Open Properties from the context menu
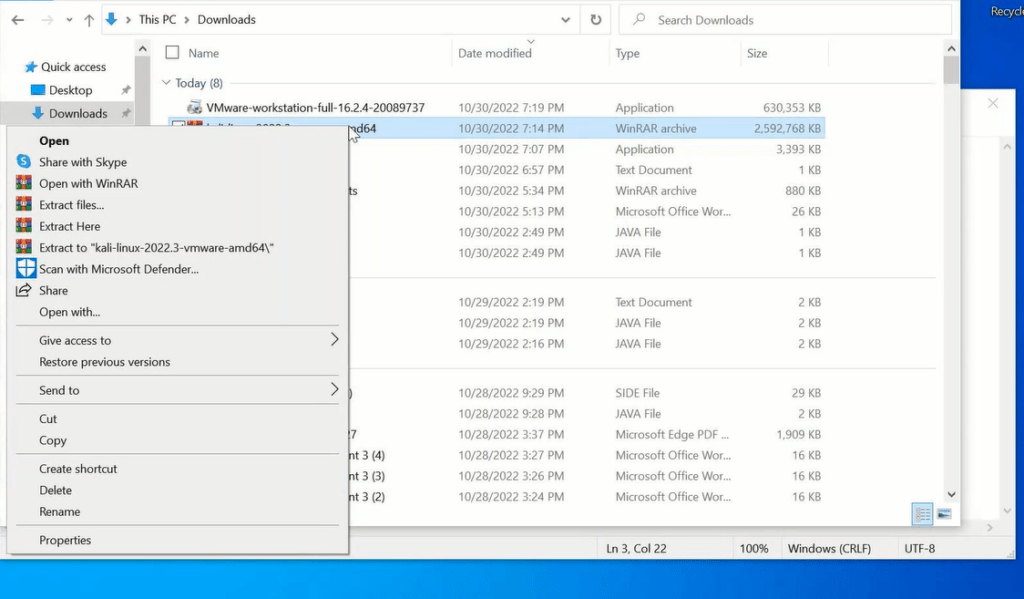The image size is (1024, 599). [x=65, y=540]
